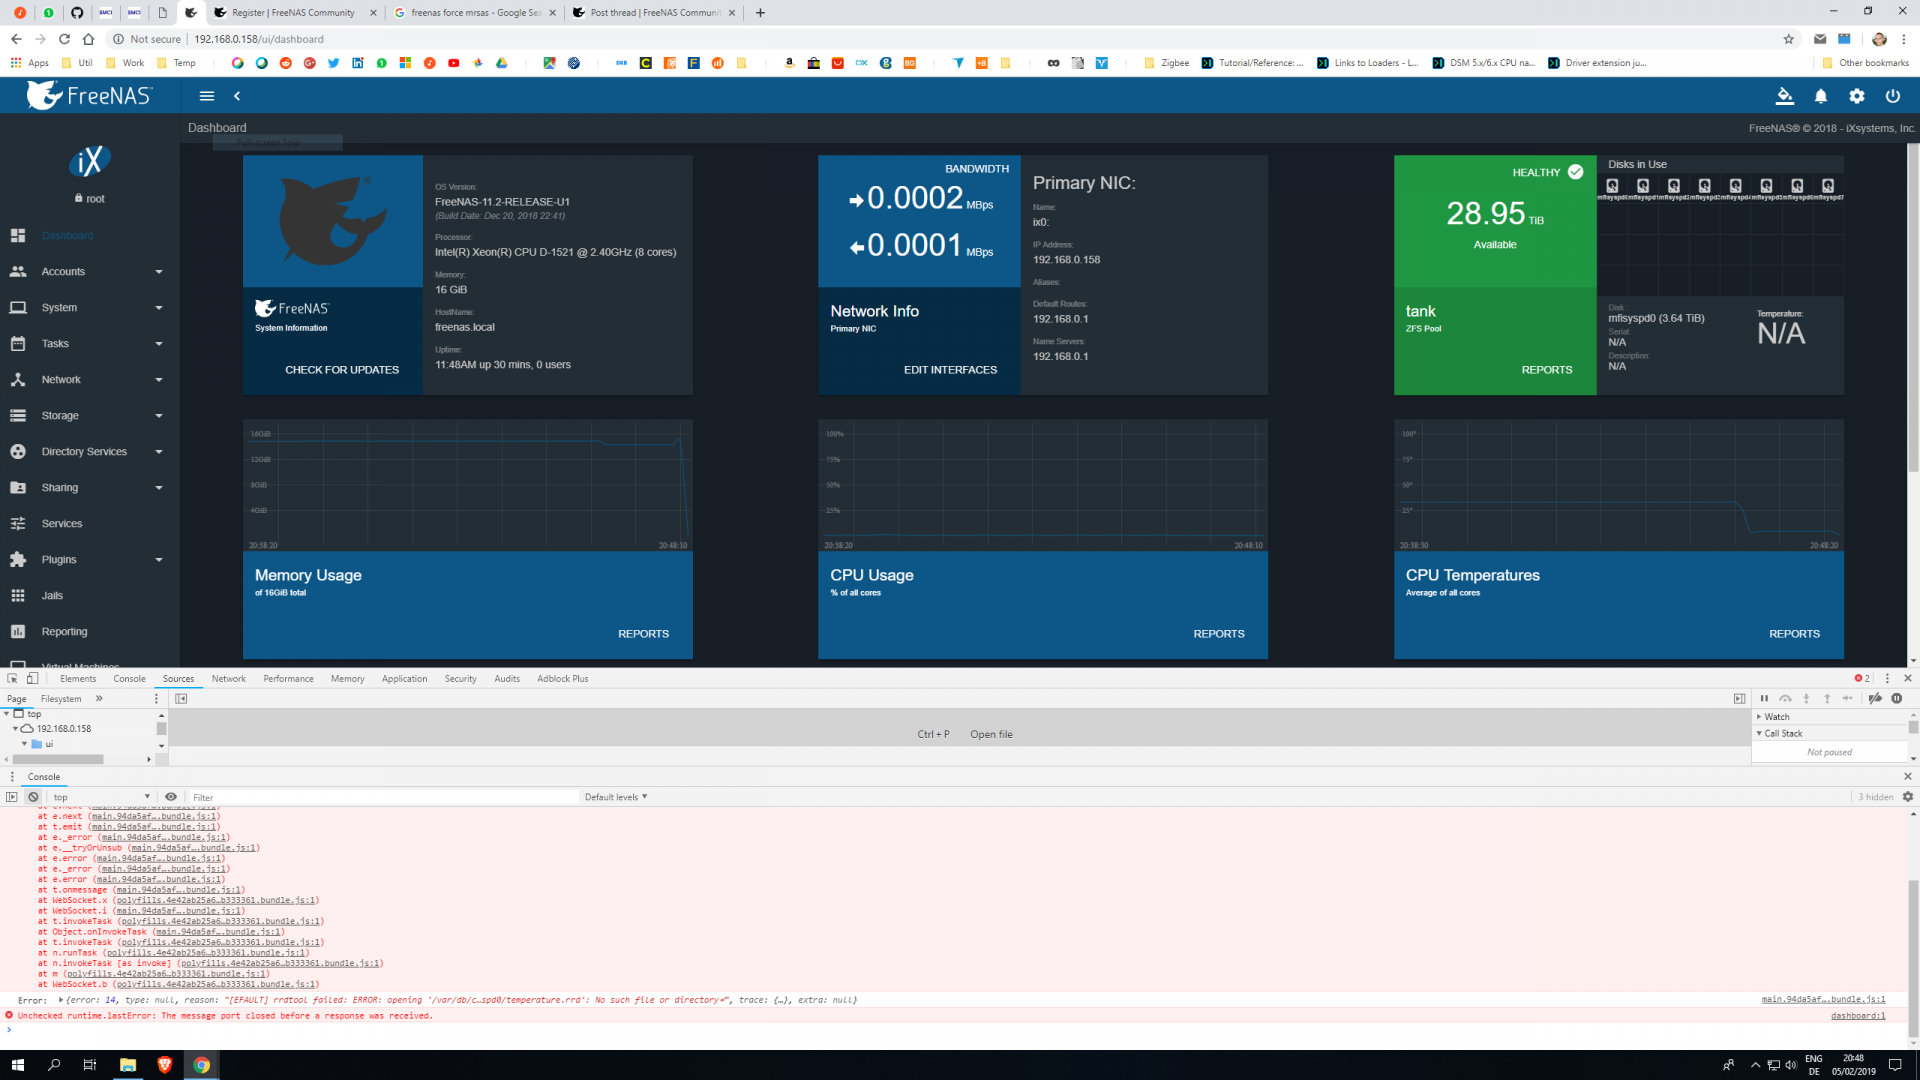Switch to DevTools Elements tab
This screenshot has width=1920, height=1080.
click(x=78, y=679)
